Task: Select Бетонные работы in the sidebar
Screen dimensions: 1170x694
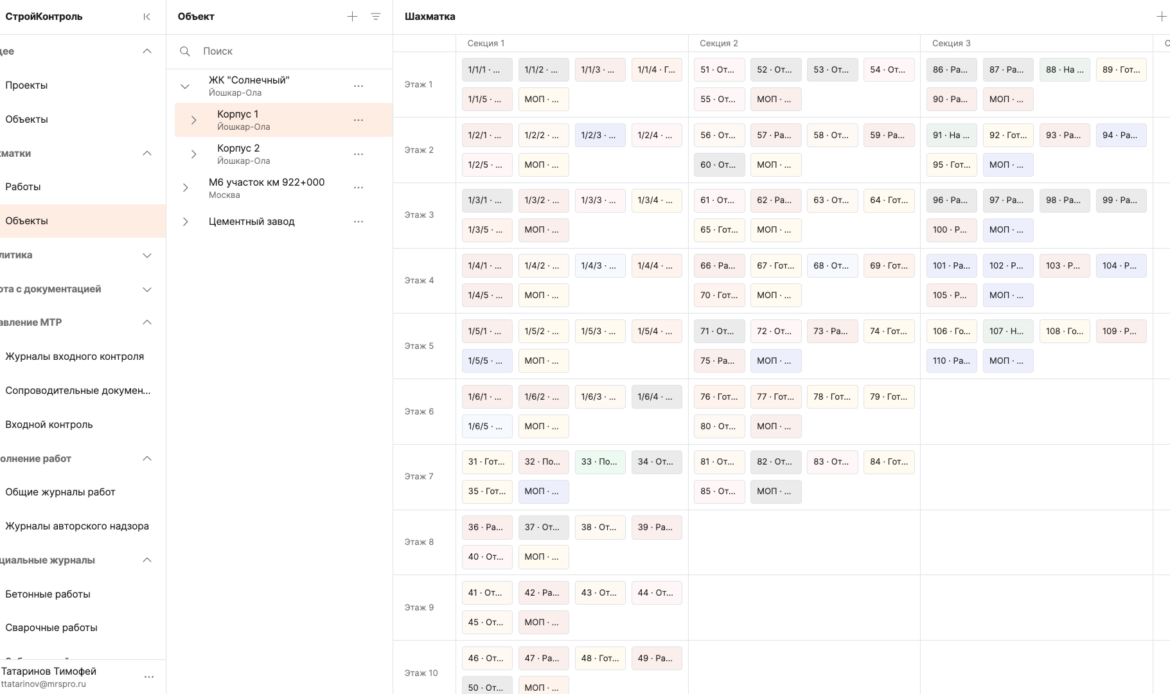Action: coord(48,594)
